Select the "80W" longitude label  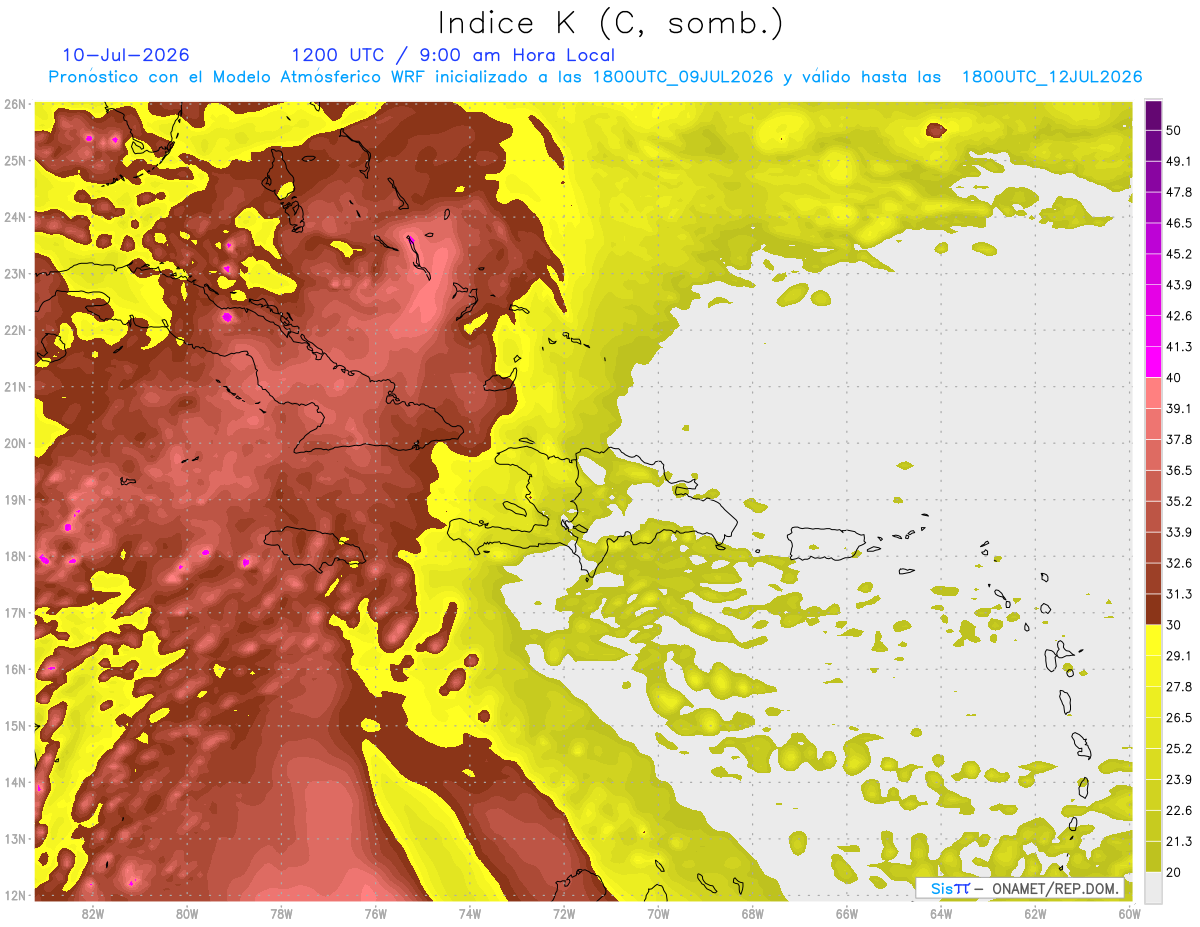pos(187,914)
